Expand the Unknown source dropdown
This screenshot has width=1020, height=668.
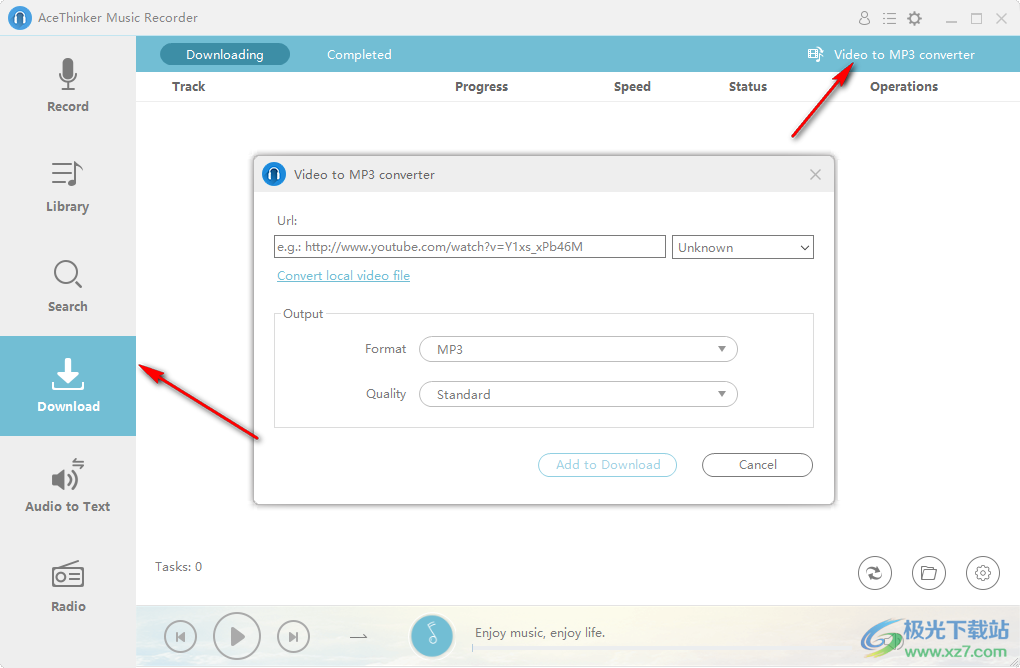[x=743, y=247]
